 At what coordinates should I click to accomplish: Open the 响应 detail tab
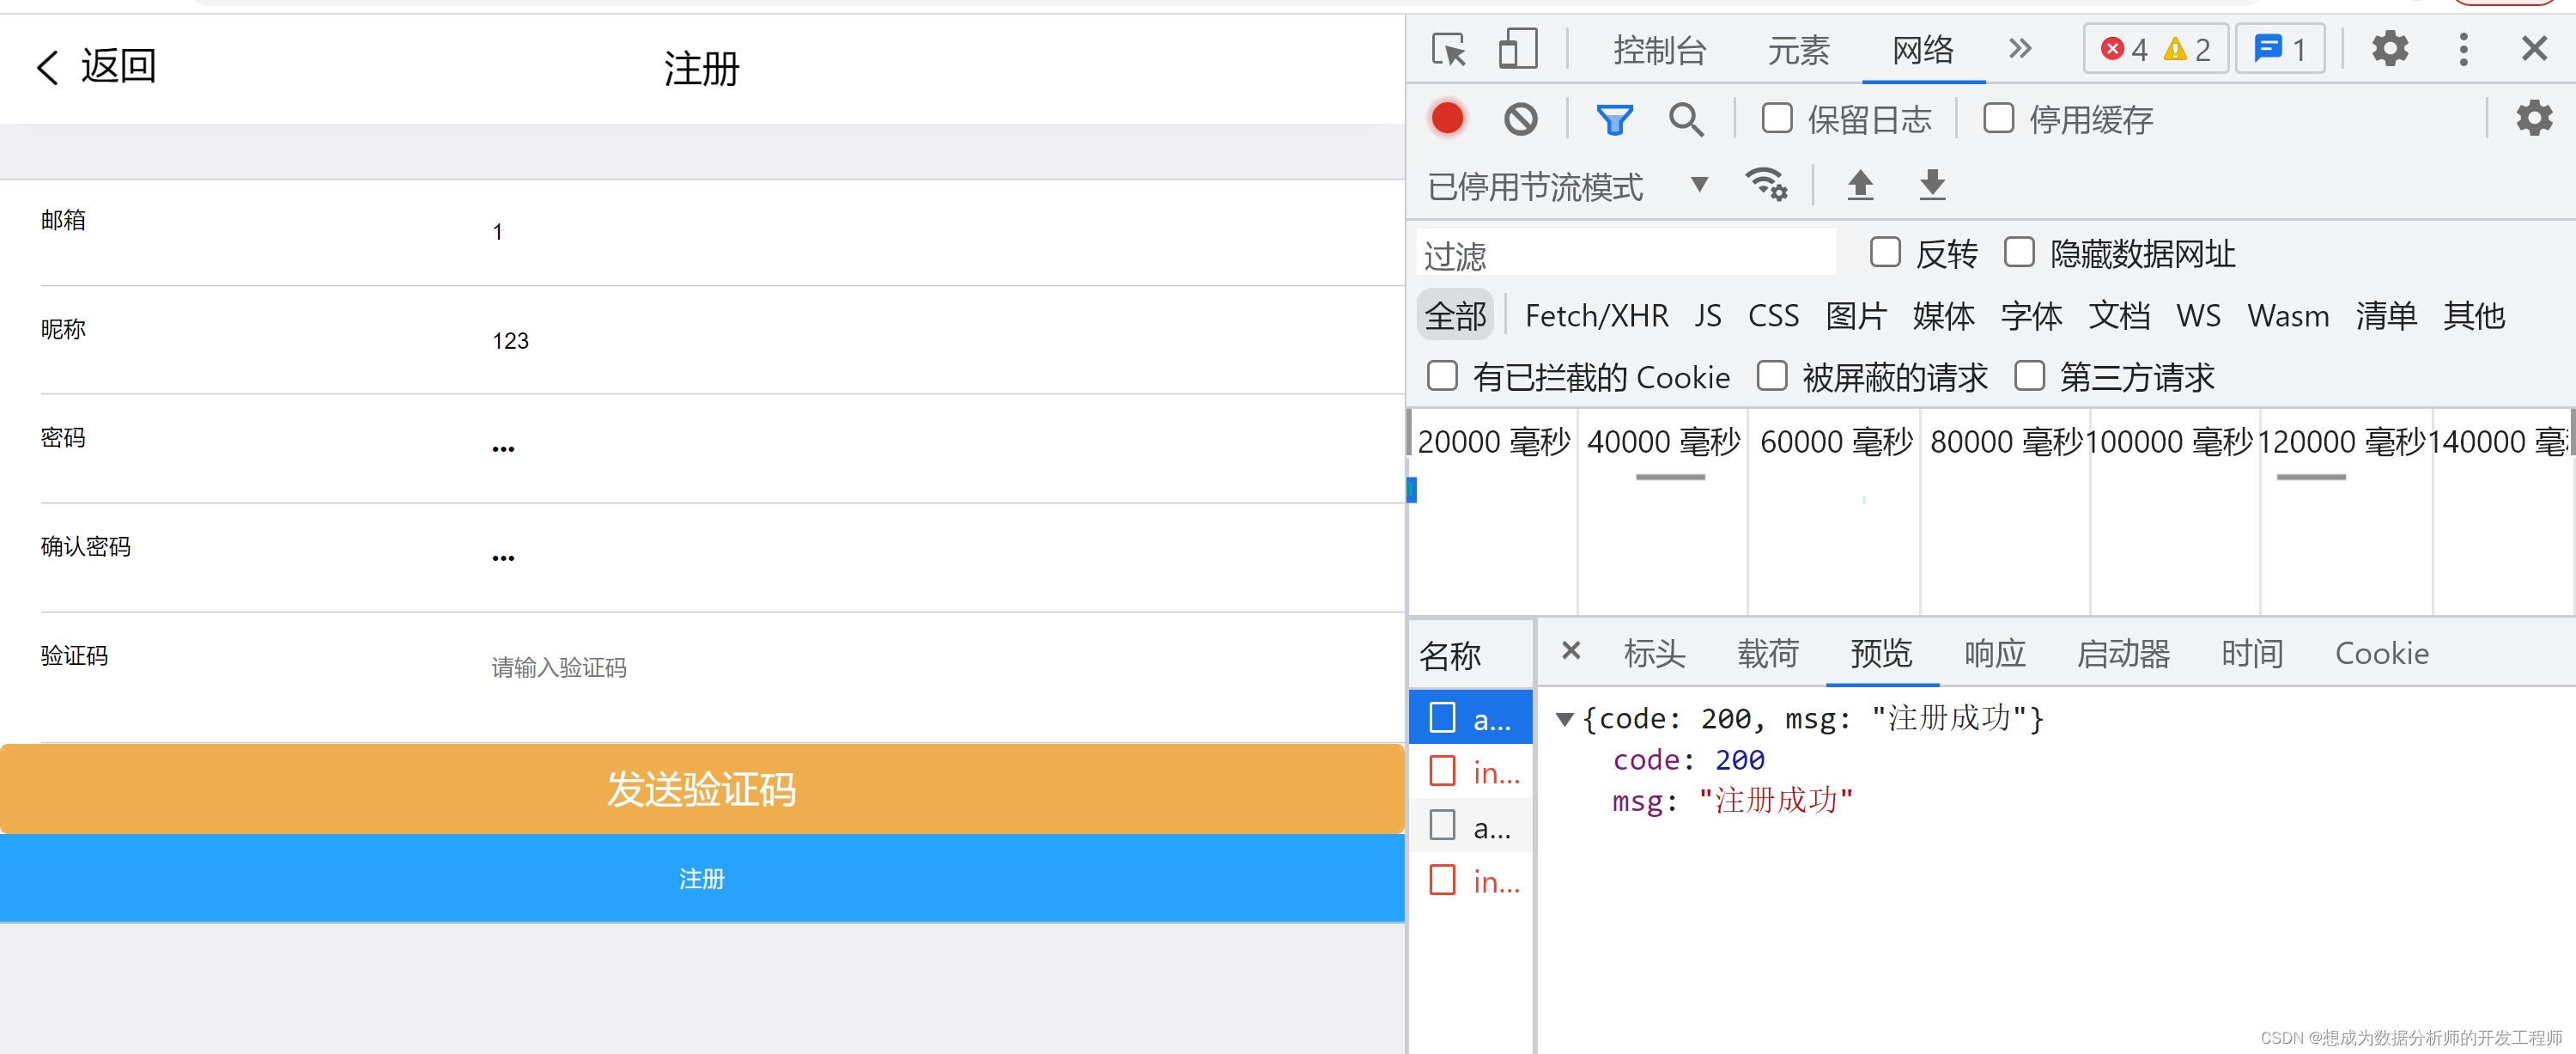pyautogui.click(x=1994, y=654)
